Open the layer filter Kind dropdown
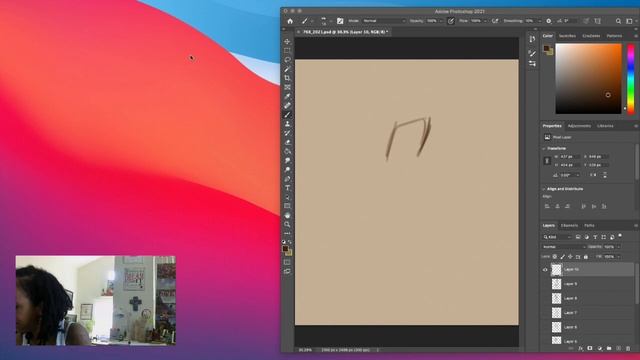The height and width of the screenshot is (360, 640). coord(557,237)
